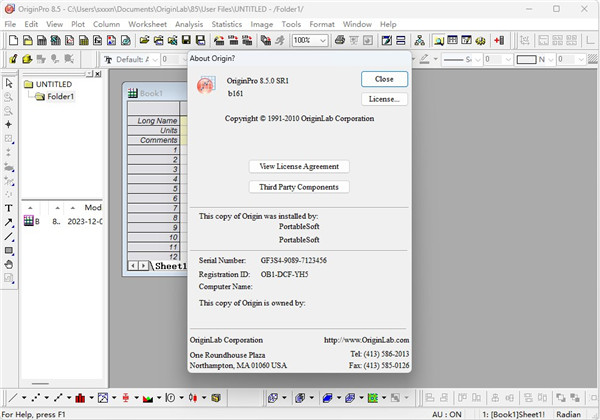Viewport: 600px width, 420px height.
Task: Select the Pan hand tool
Action: point(9,264)
